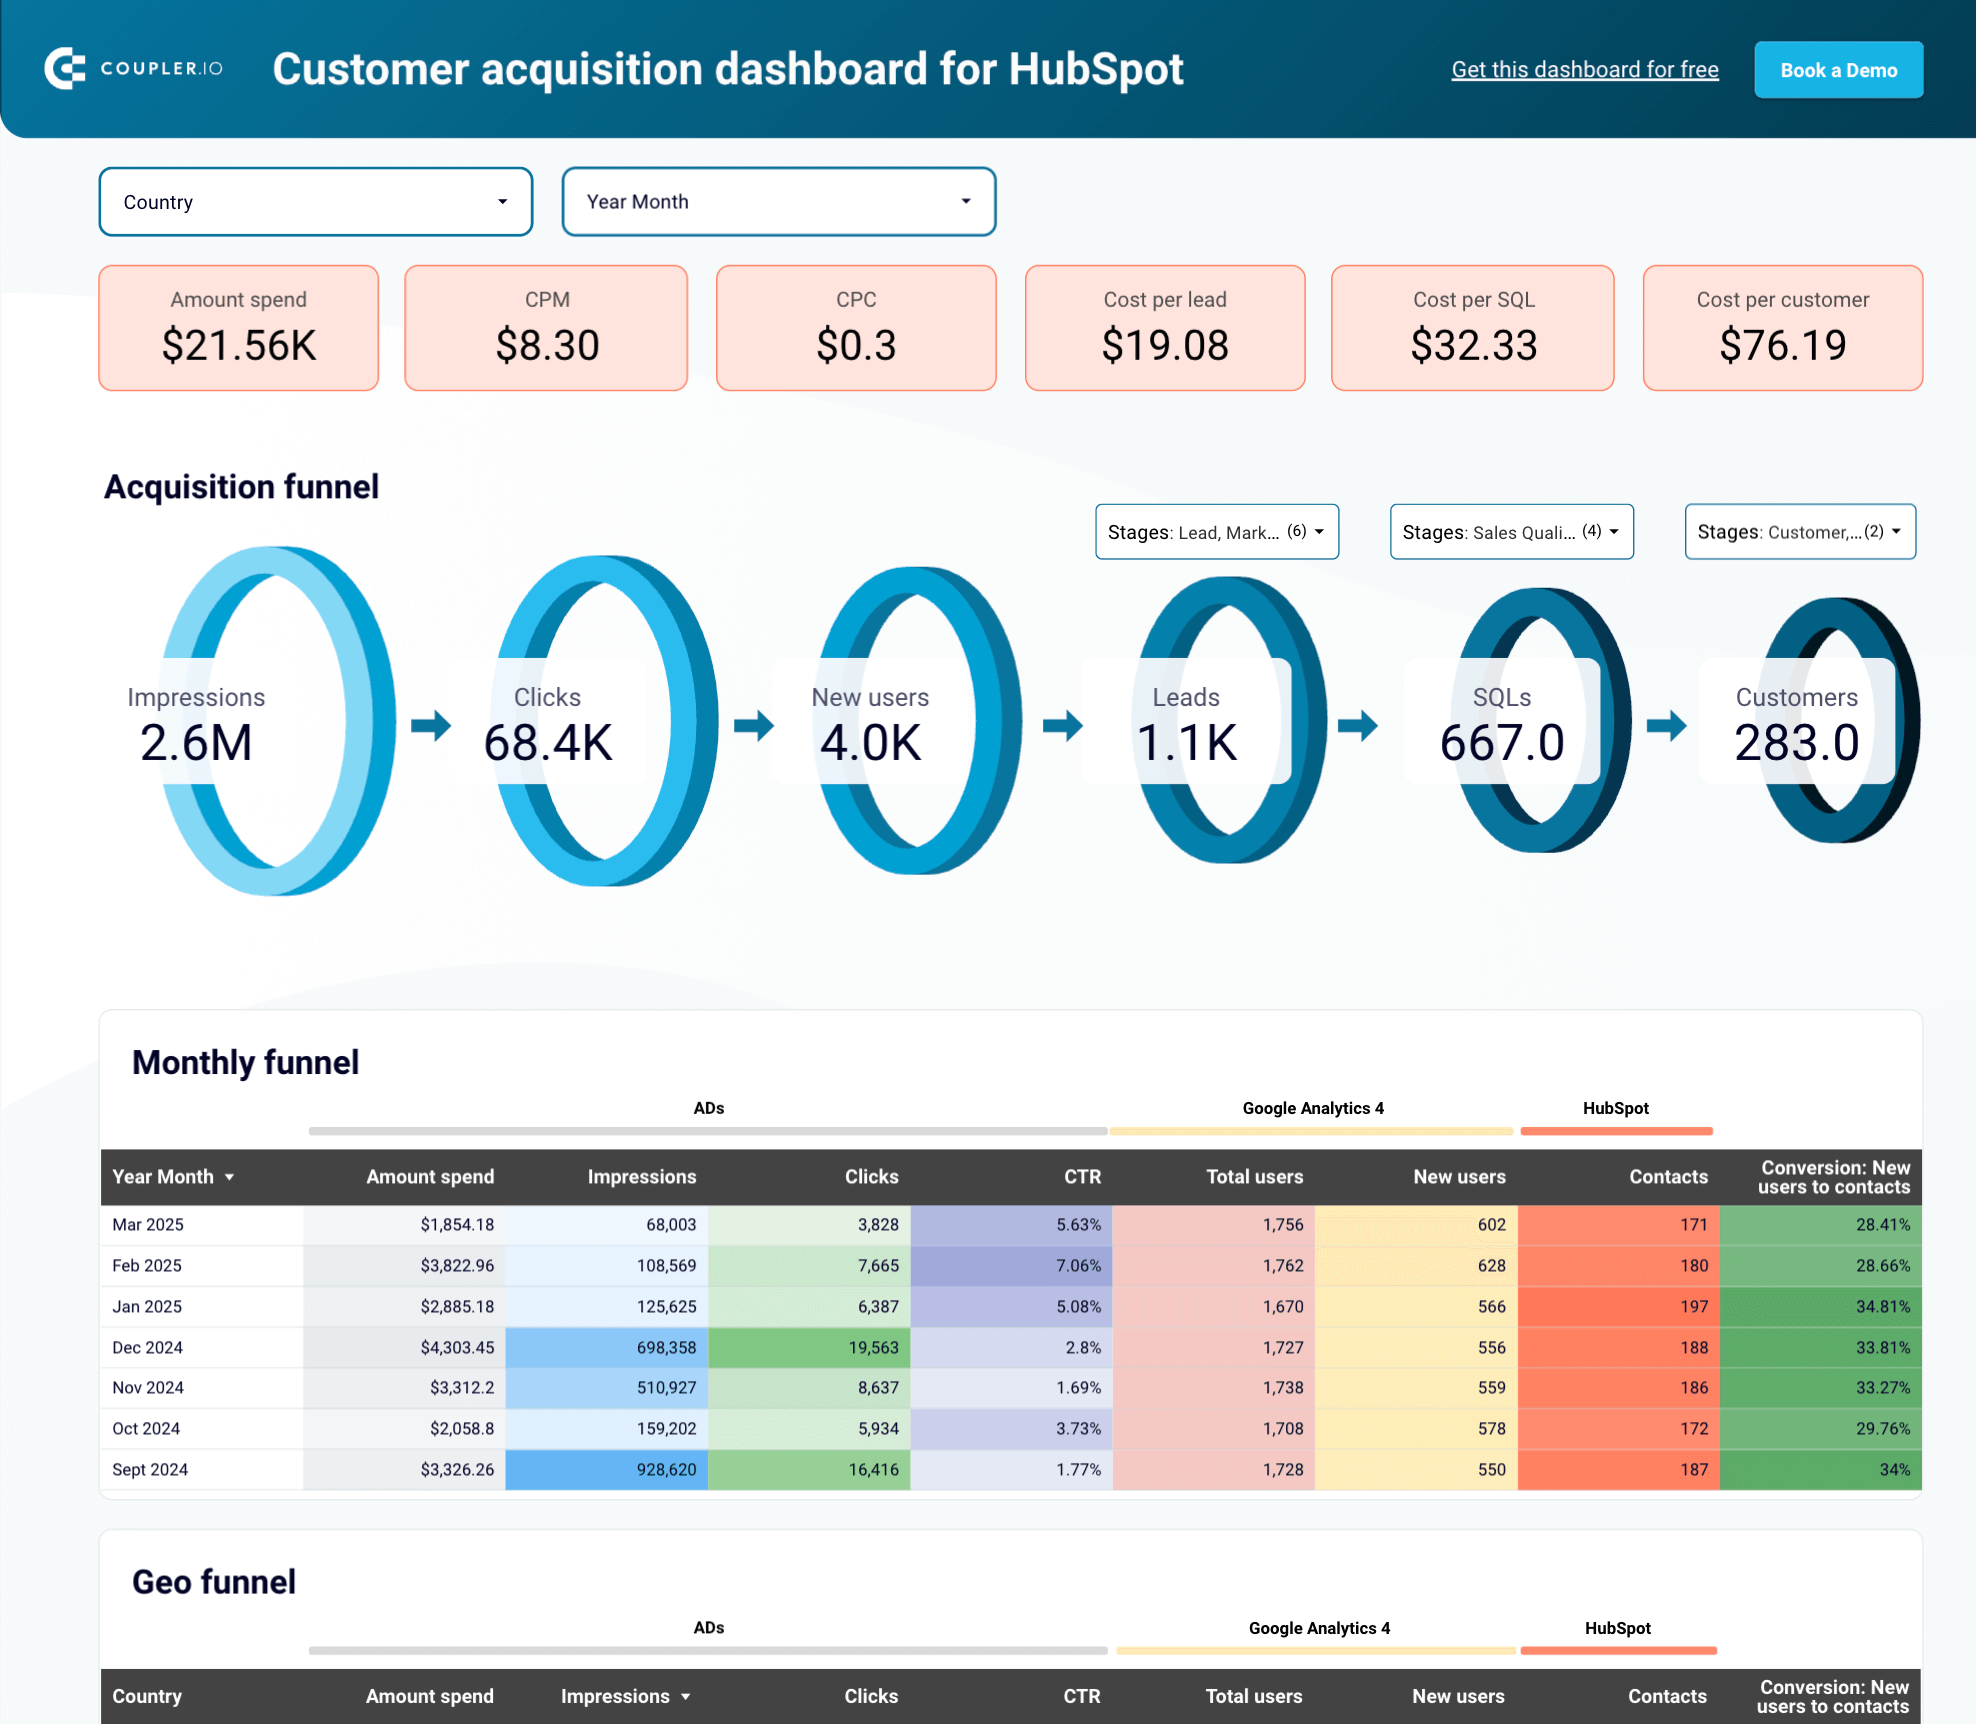
Task: Sort Monthly funnel table by Year Month
Action: pyautogui.click(x=173, y=1177)
